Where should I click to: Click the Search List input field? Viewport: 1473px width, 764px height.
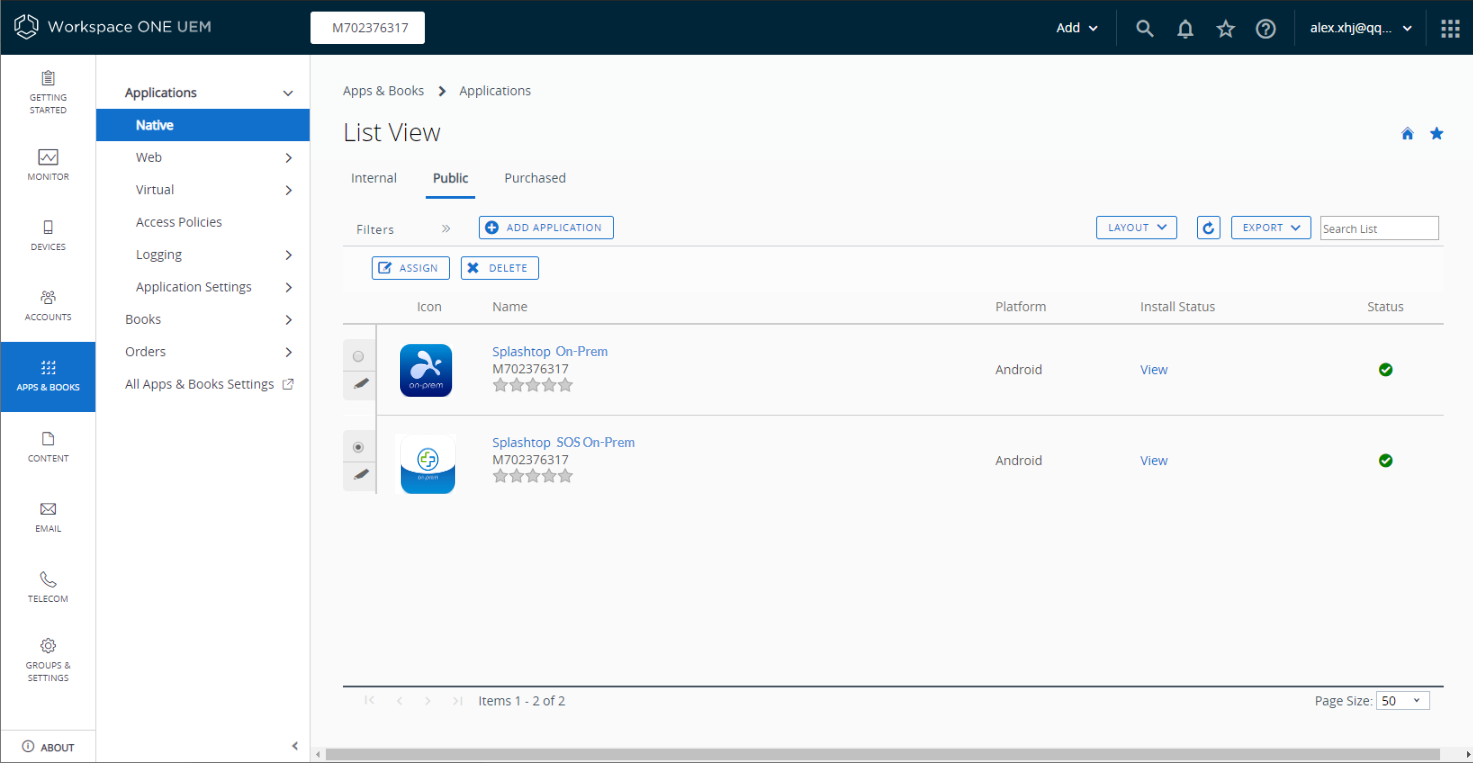[x=1379, y=228]
